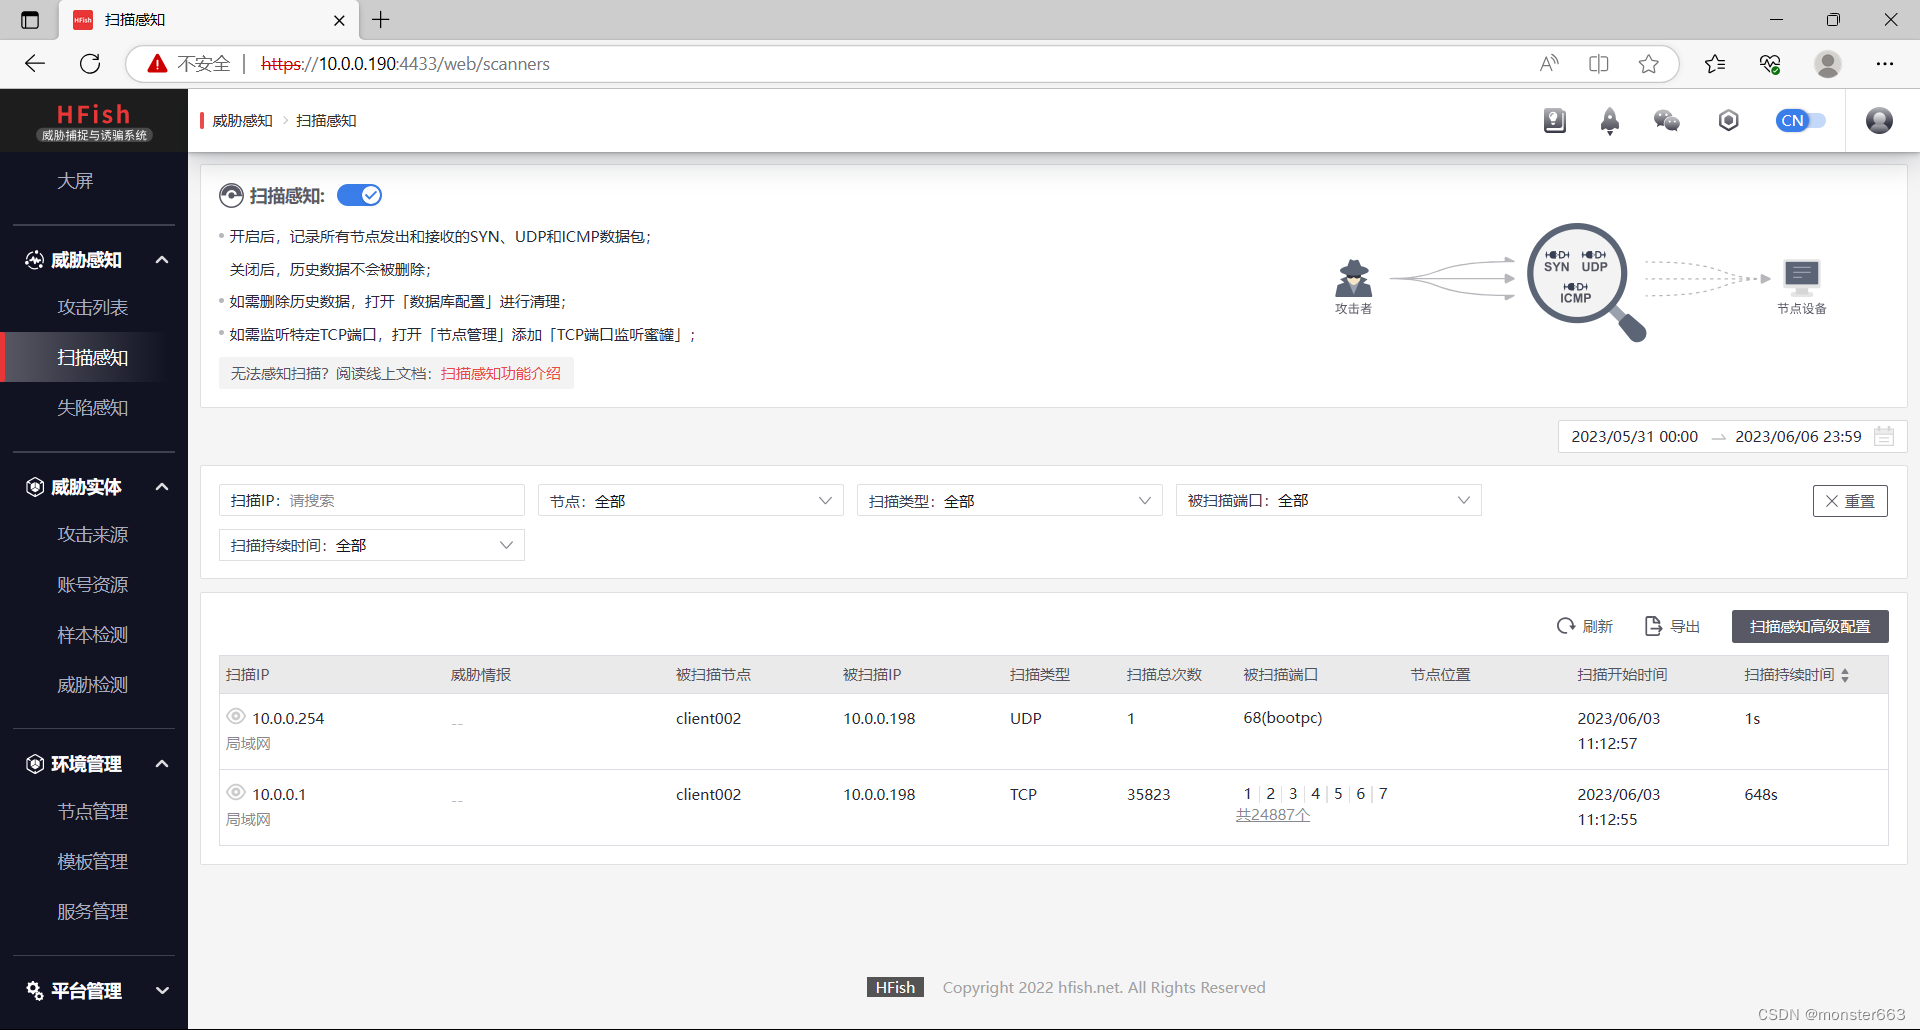Reload the page with refresh button
Screen dimensions: 1920x1030
90,64
